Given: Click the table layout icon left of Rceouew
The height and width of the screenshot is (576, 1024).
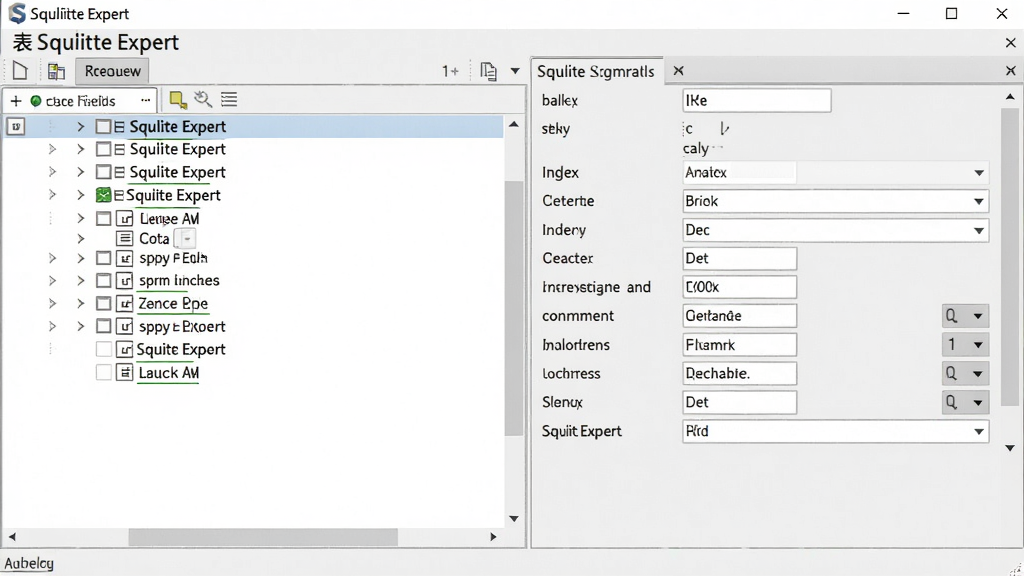Looking at the screenshot, I should pyautogui.click(x=56, y=71).
